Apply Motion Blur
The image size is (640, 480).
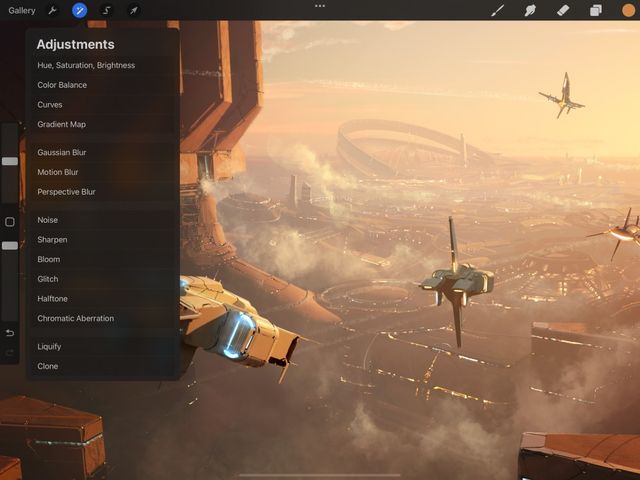coord(105,172)
